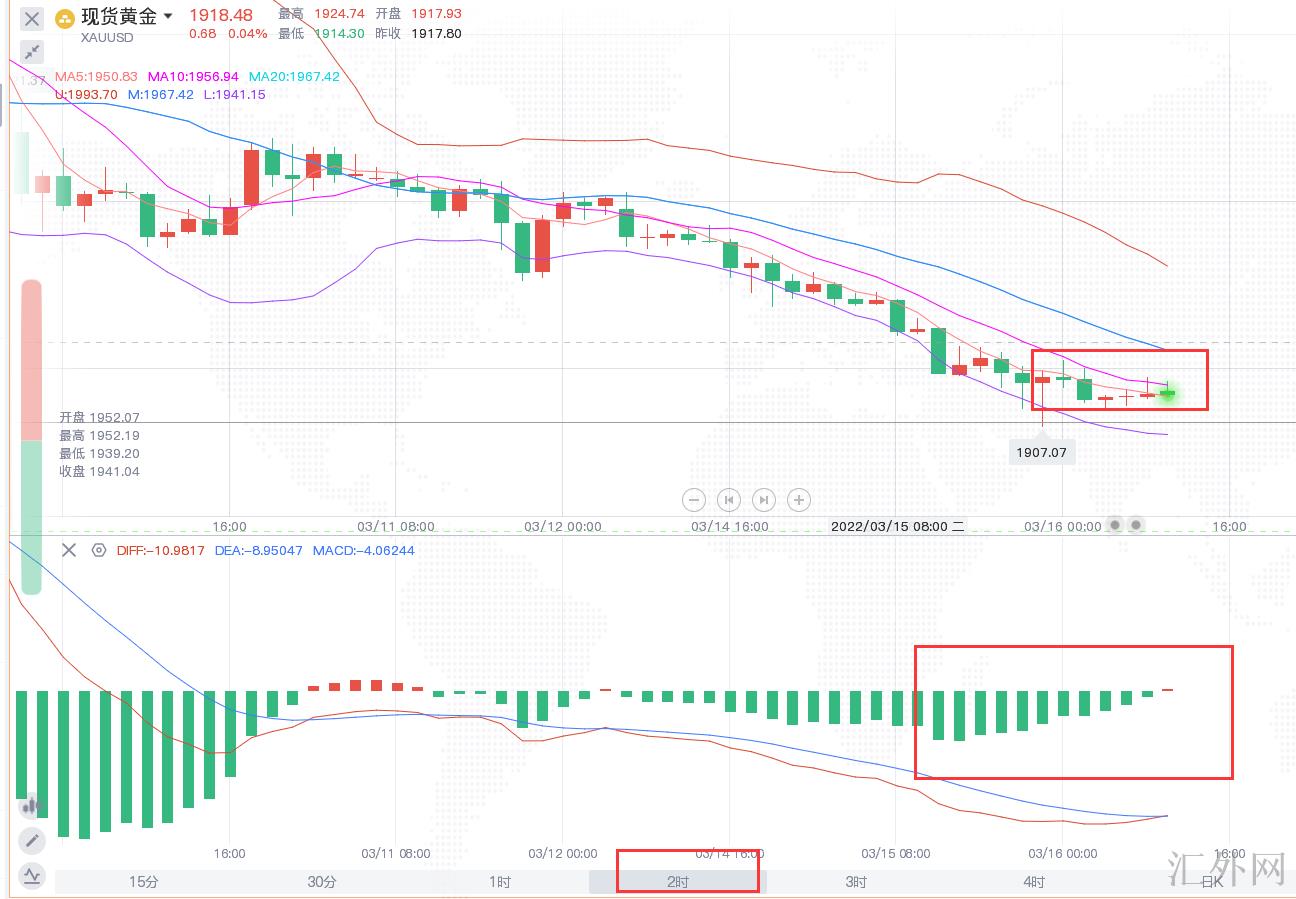Switch to the 15分 timeframe
This screenshot has width=1296, height=899.
click(x=143, y=881)
